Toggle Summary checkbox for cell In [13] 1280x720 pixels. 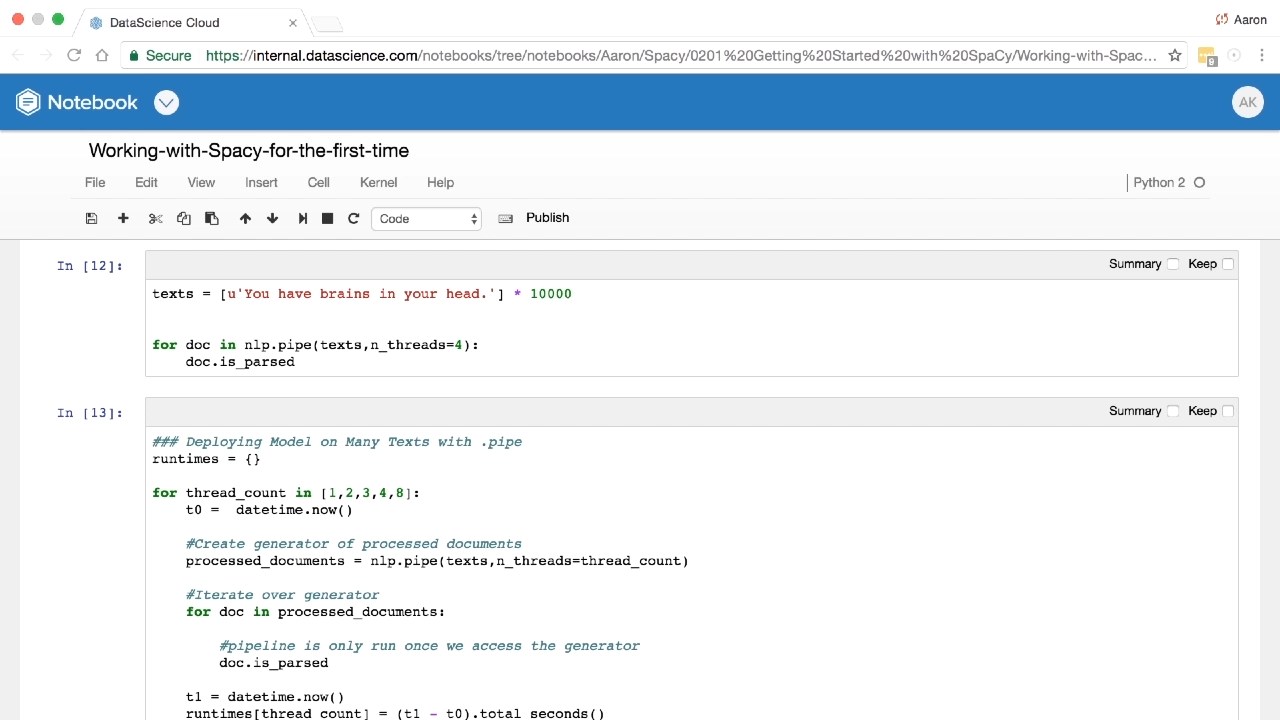[1173, 411]
